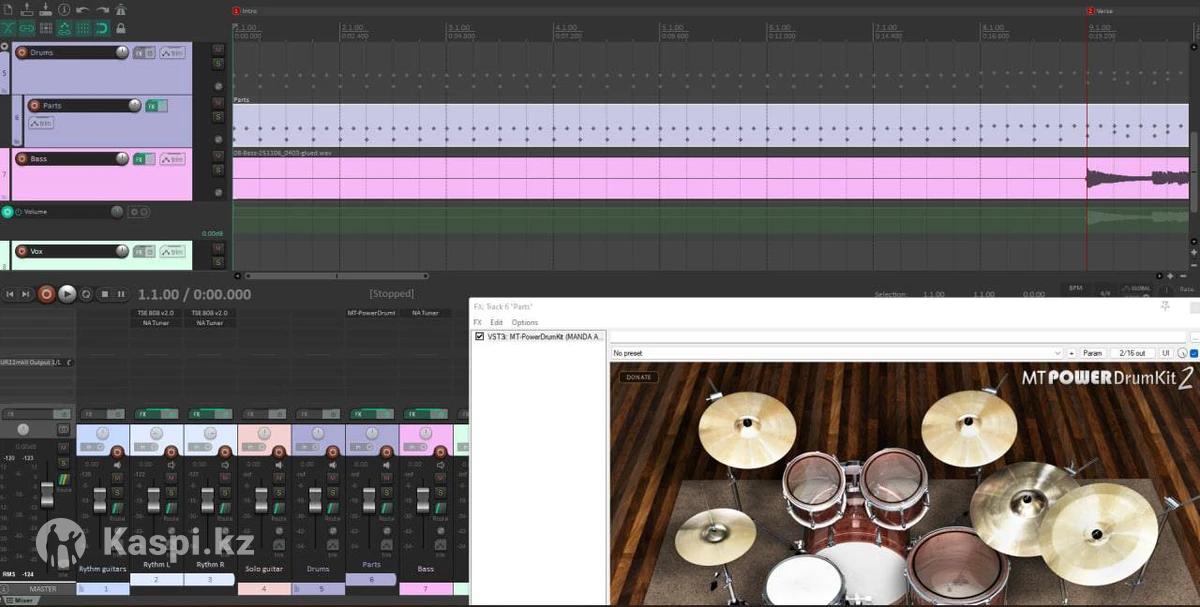Uncheck the VST3i MT-PowerDrumKit plugin checkbox

(x=480, y=337)
